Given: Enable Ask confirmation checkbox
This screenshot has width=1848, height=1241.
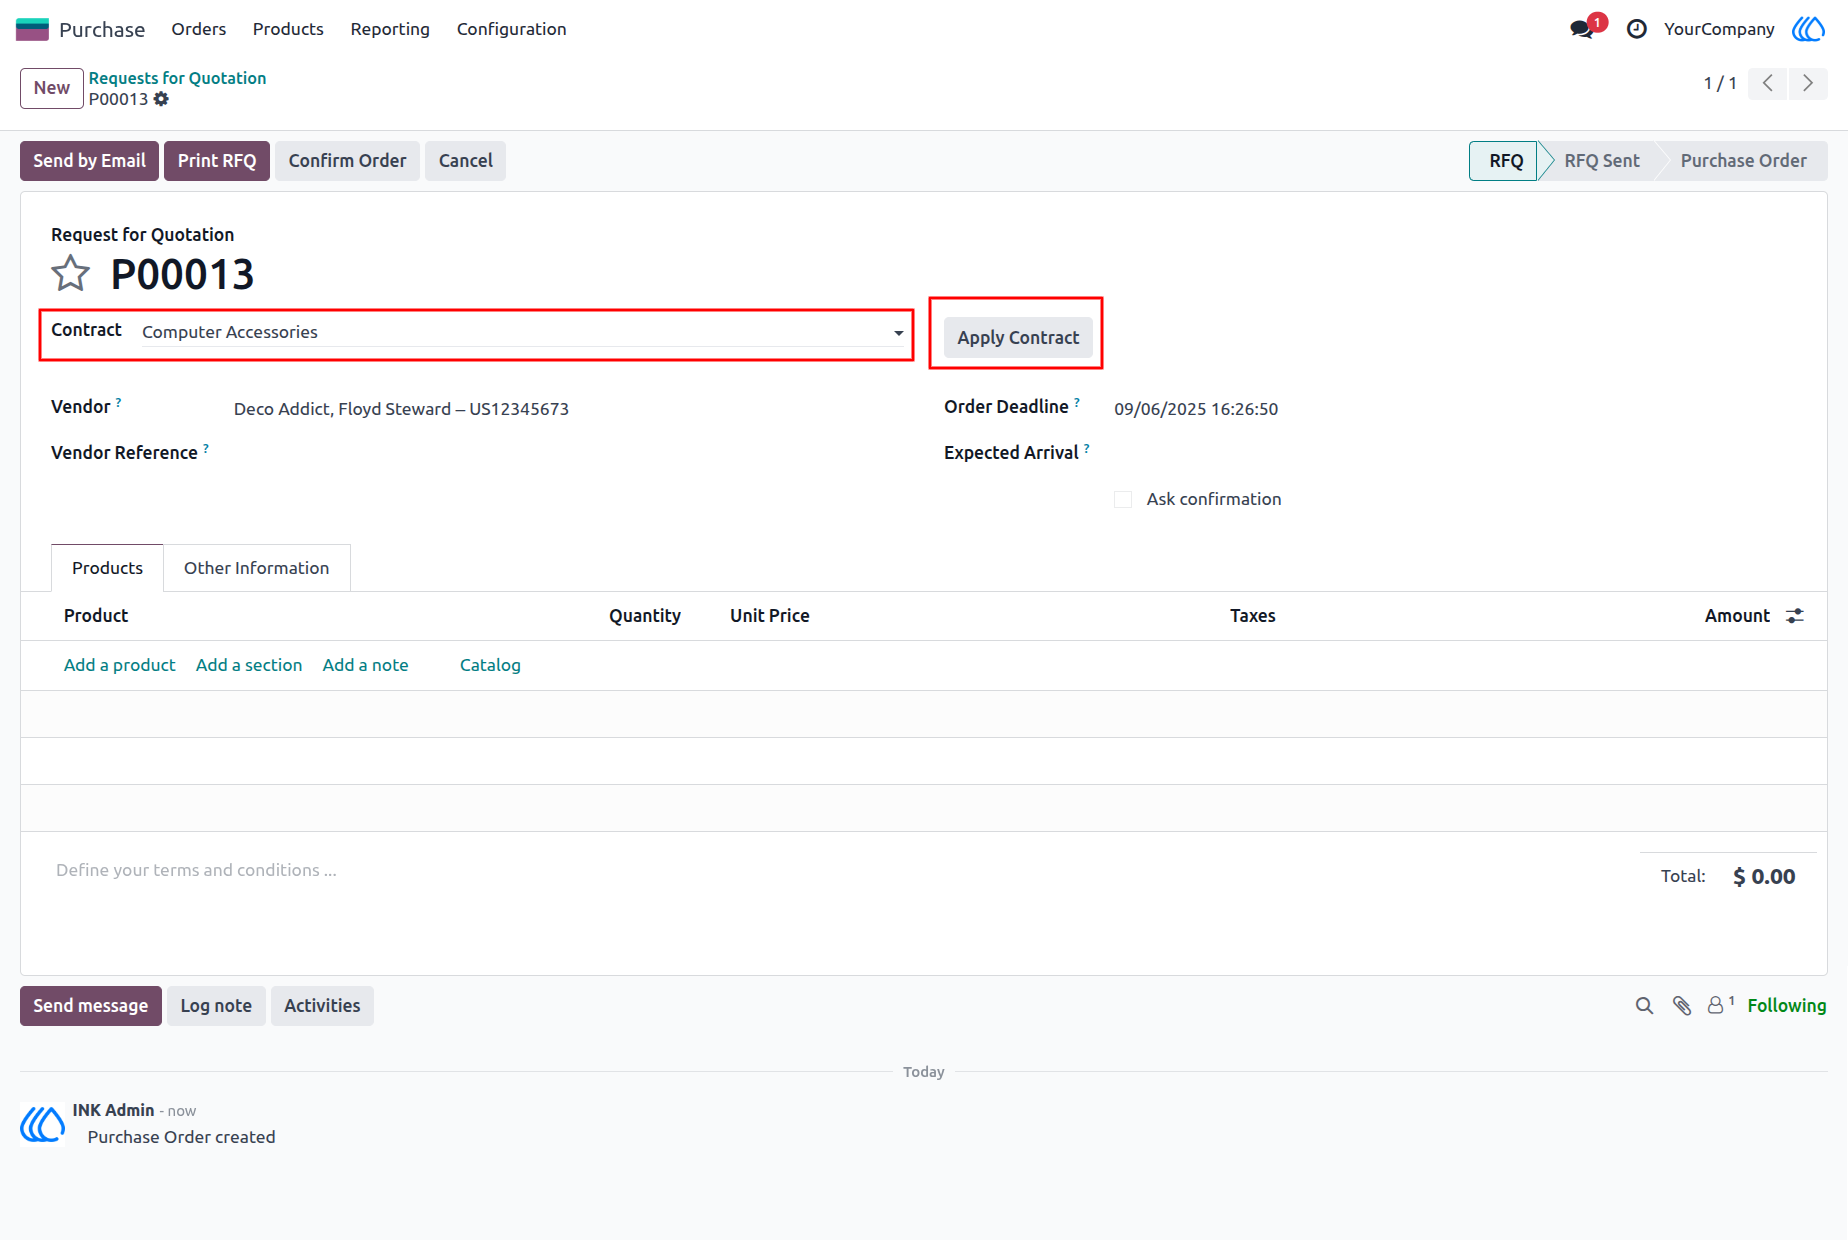Looking at the screenshot, I should pyautogui.click(x=1123, y=499).
